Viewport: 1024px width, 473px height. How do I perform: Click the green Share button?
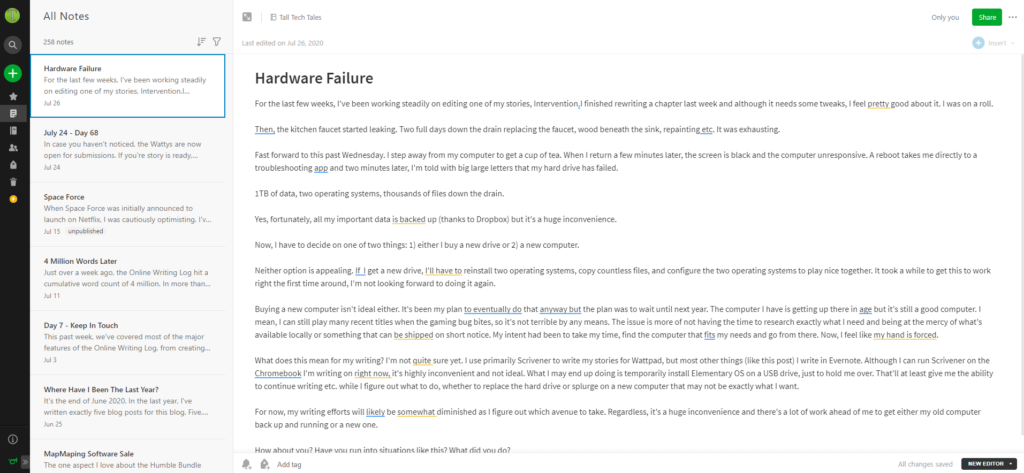(987, 18)
